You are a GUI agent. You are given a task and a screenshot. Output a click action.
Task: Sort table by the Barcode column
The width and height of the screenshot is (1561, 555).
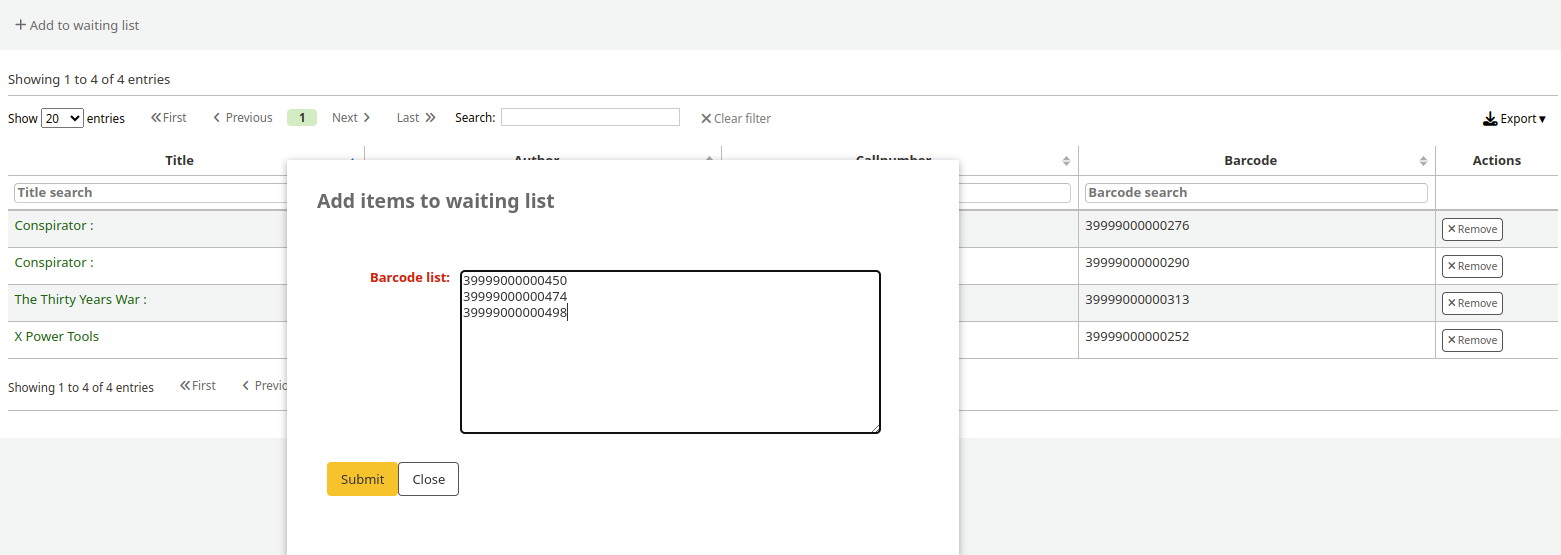click(1250, 160)
